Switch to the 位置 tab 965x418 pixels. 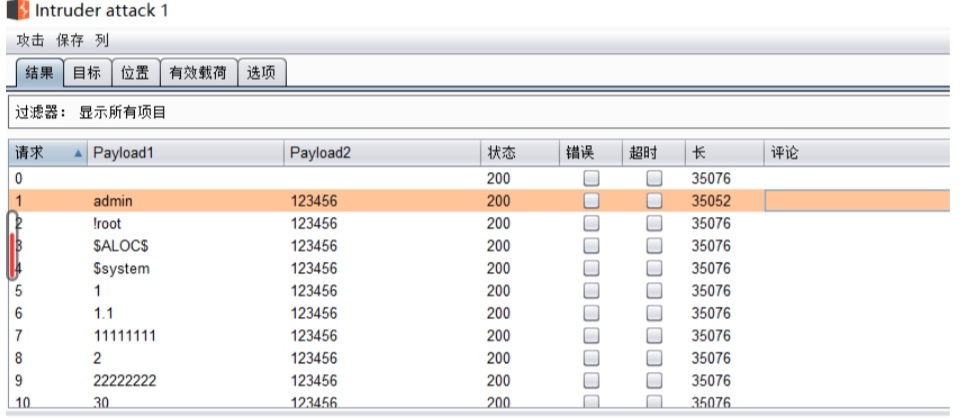click(135, 73)
